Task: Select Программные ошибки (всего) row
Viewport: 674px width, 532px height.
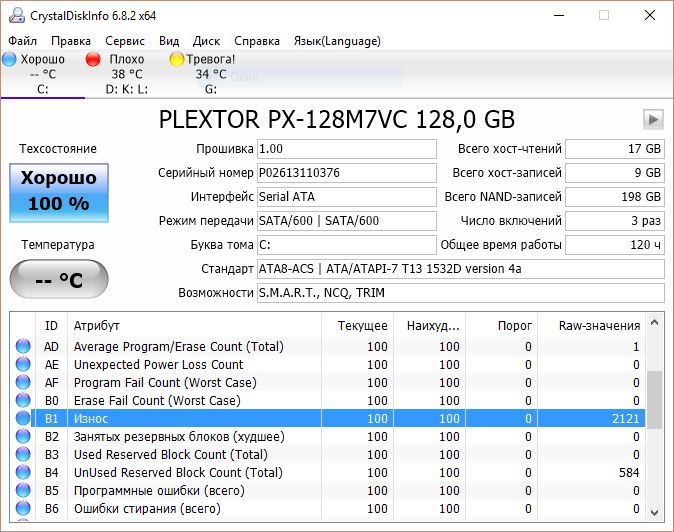Action: click(328, 490)
